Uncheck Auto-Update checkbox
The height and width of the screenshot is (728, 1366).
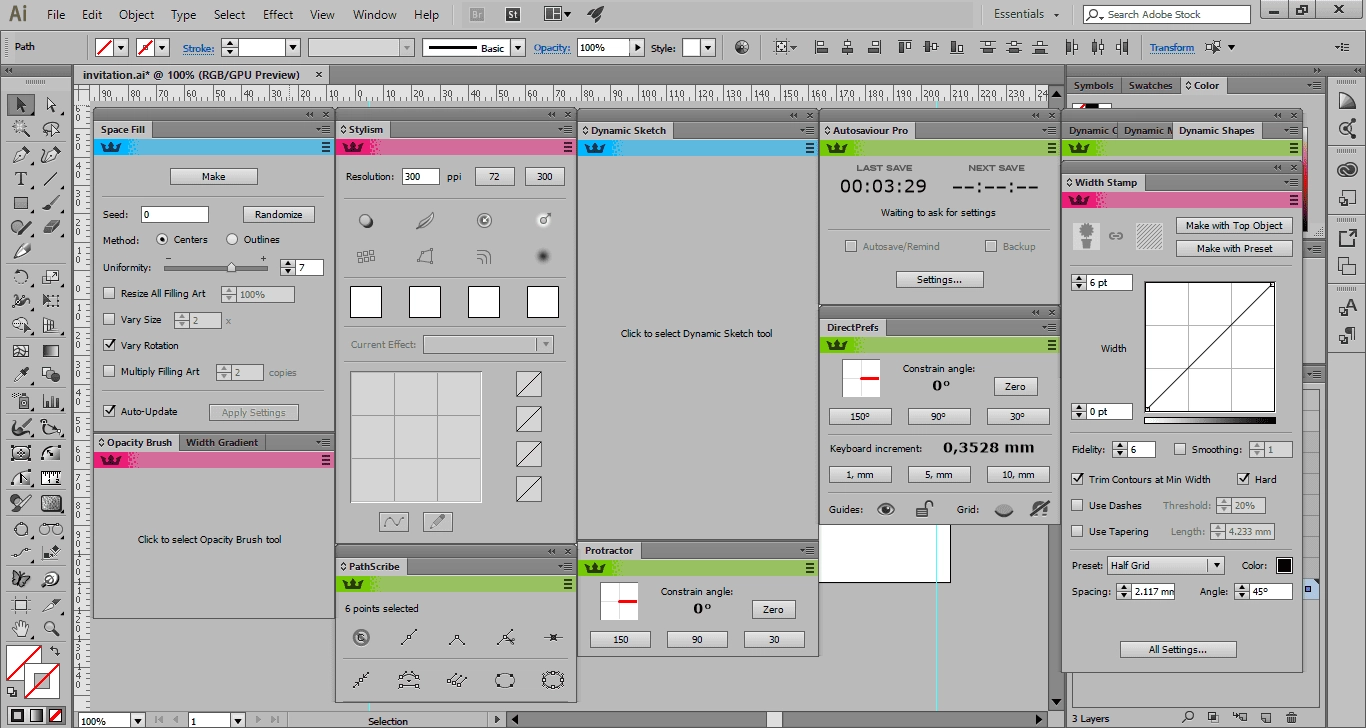click(110, 411)
